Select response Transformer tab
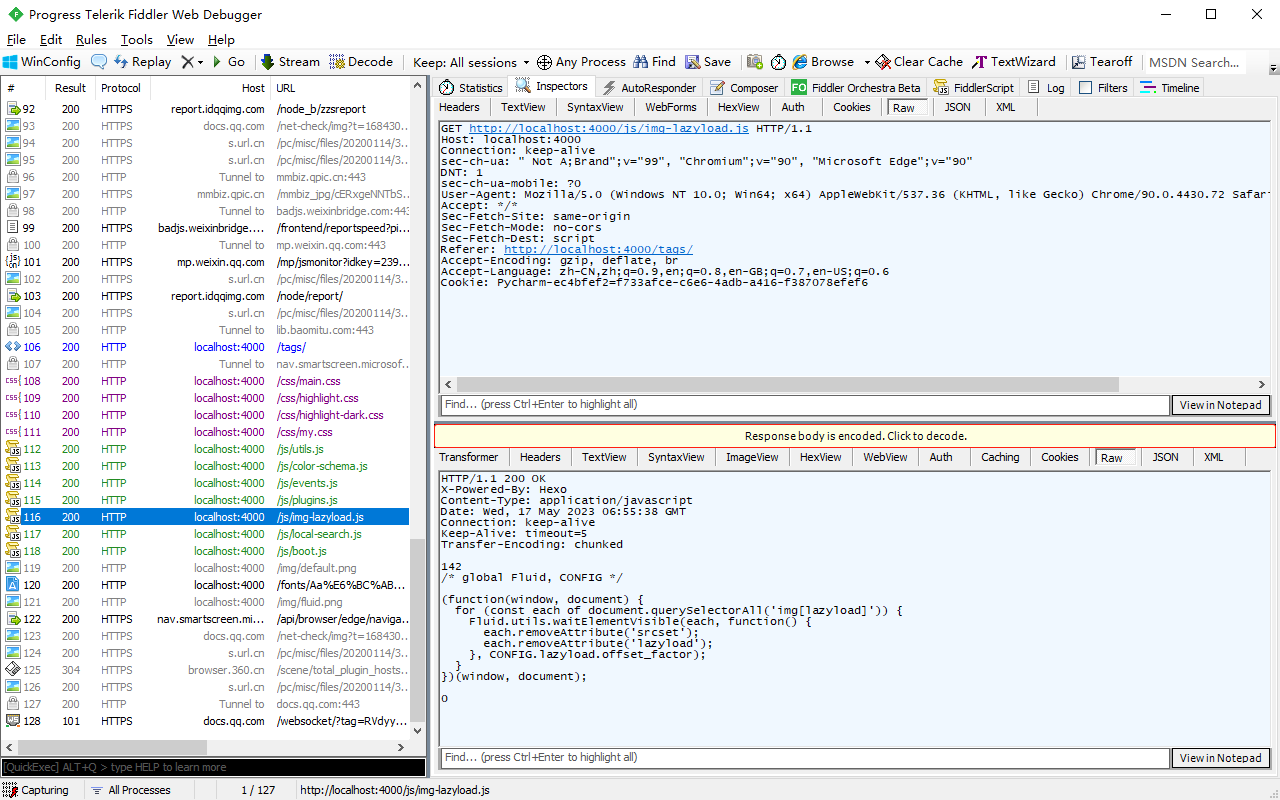 [469, 457]
